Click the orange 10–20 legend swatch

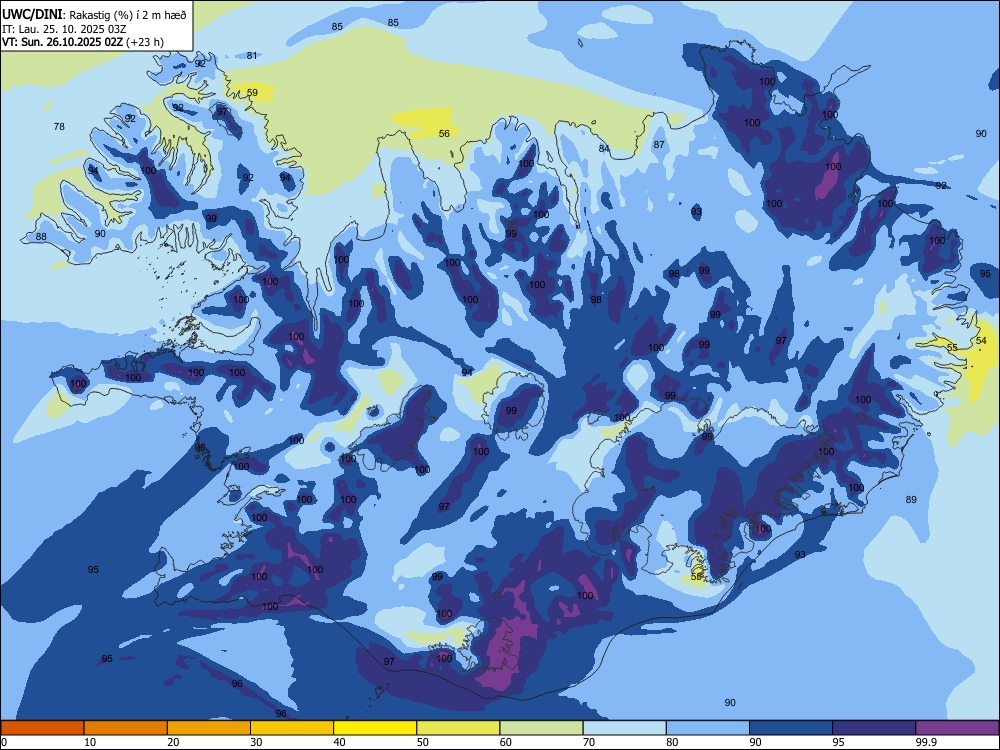(x=126, y=728)
